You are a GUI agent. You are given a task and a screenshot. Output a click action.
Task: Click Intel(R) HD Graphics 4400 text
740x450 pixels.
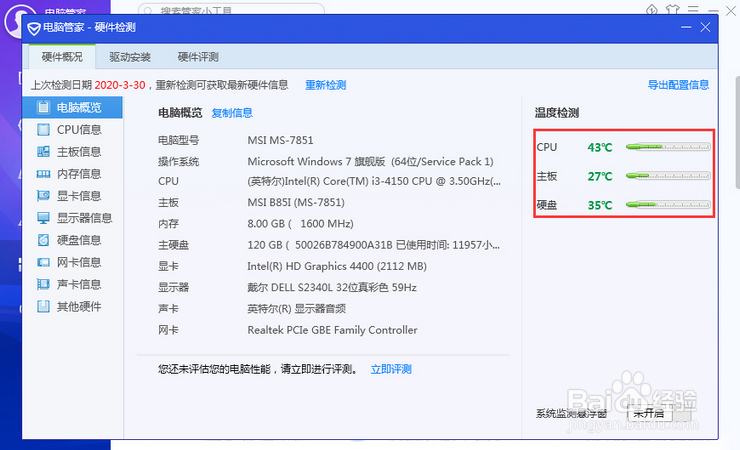[337, 266]
